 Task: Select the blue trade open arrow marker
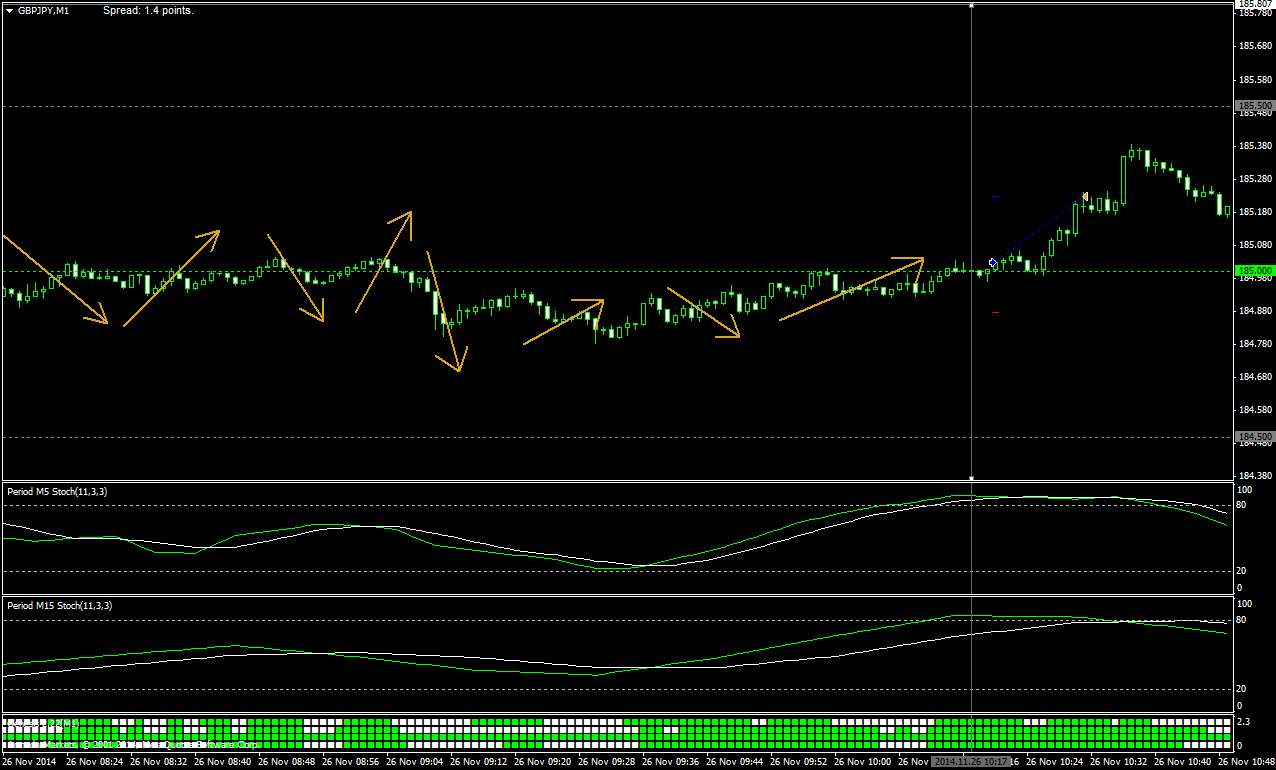[x=992, y=263]
